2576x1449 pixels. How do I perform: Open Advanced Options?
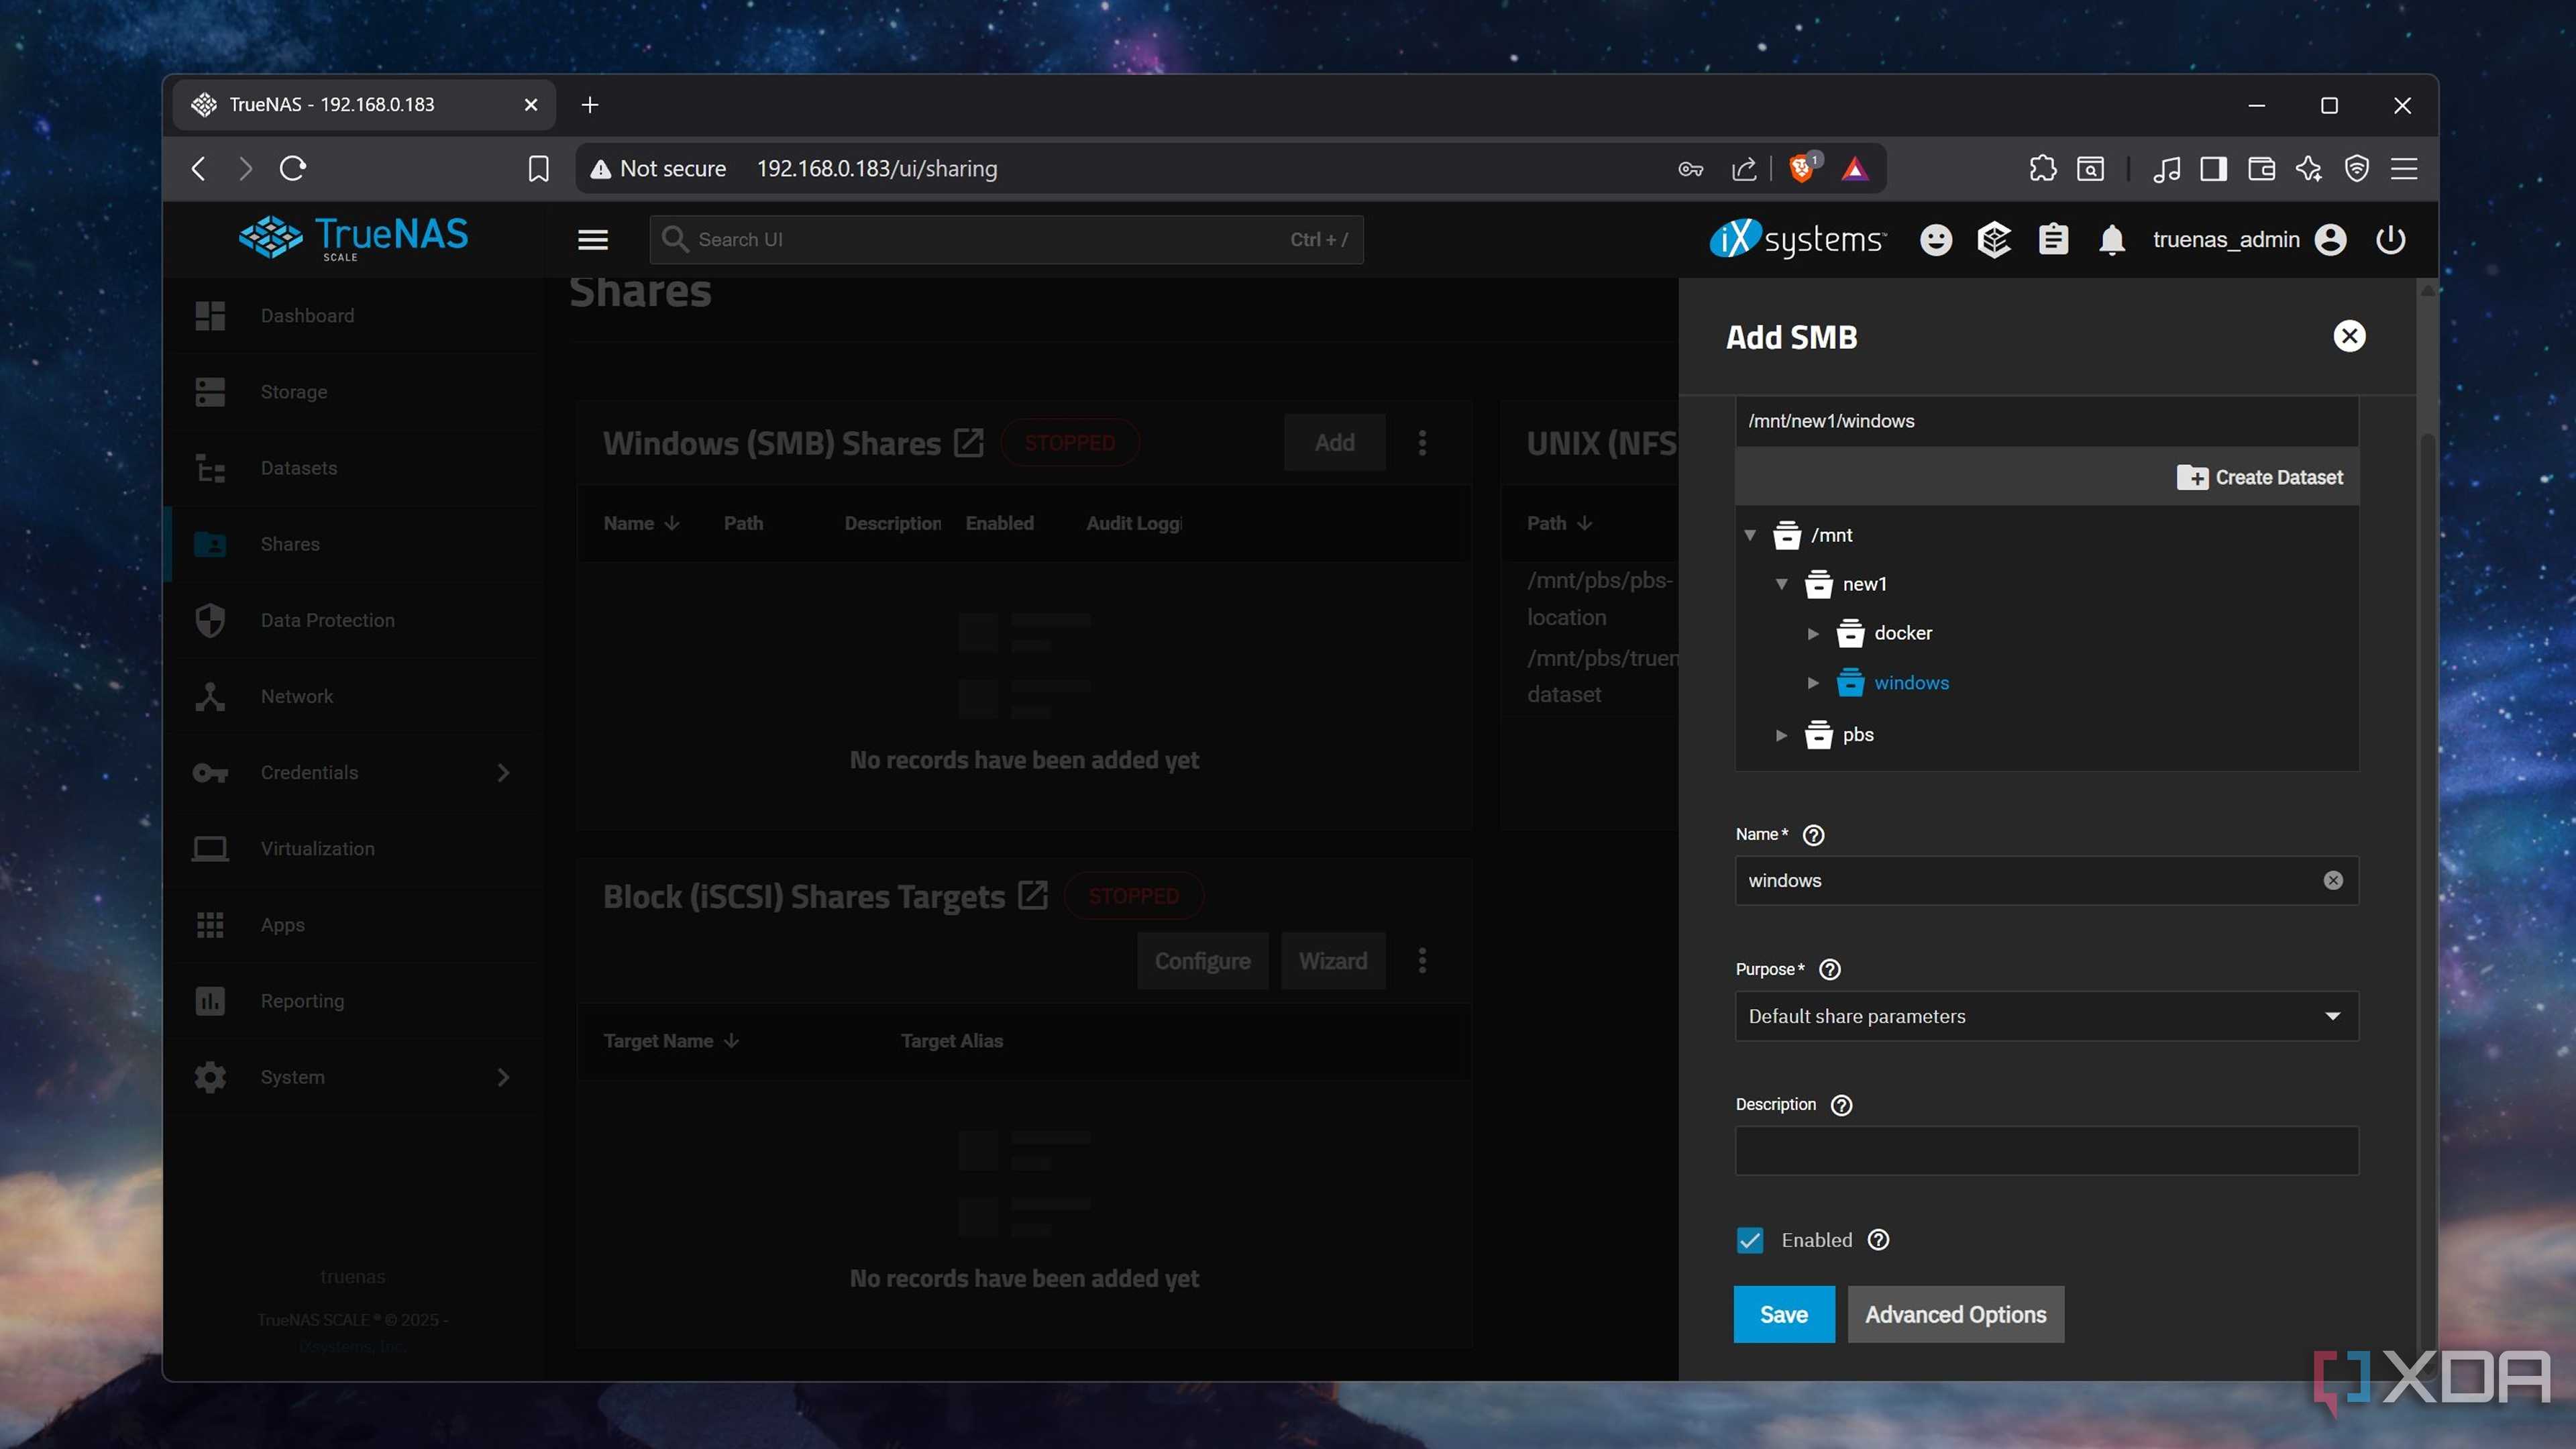(x=1955, y=1314)
